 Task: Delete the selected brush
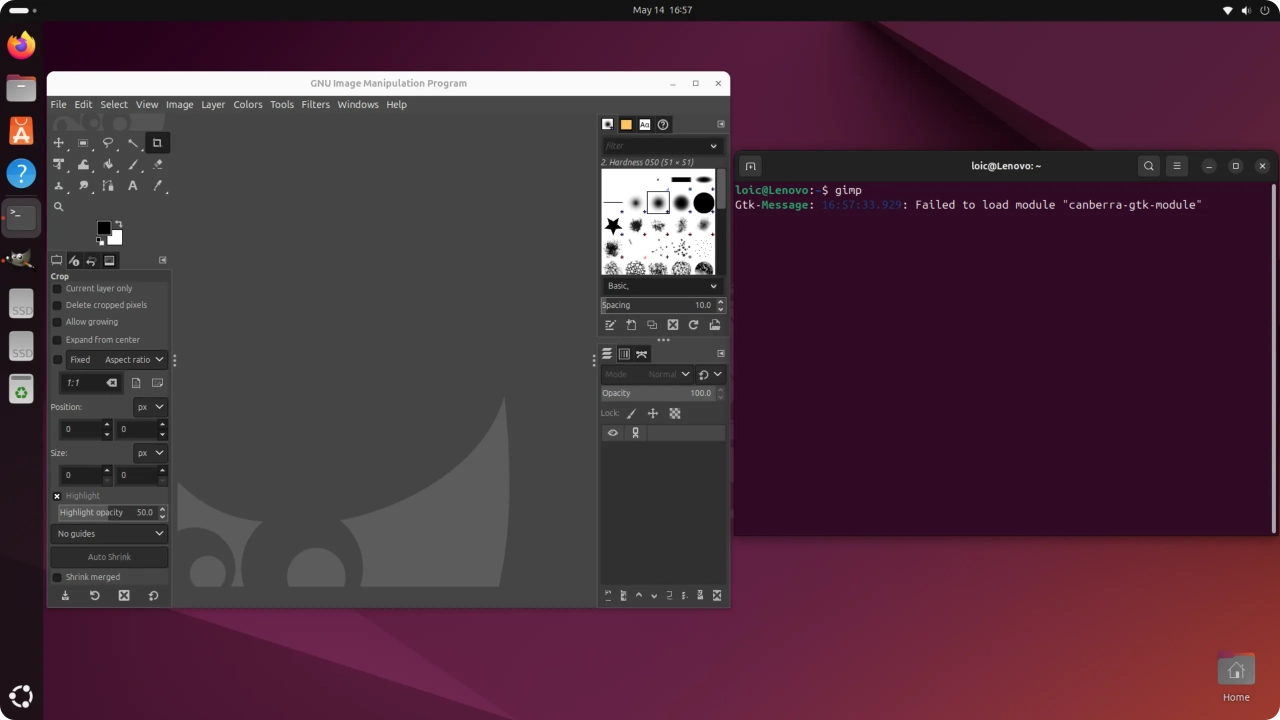(673, 325)
